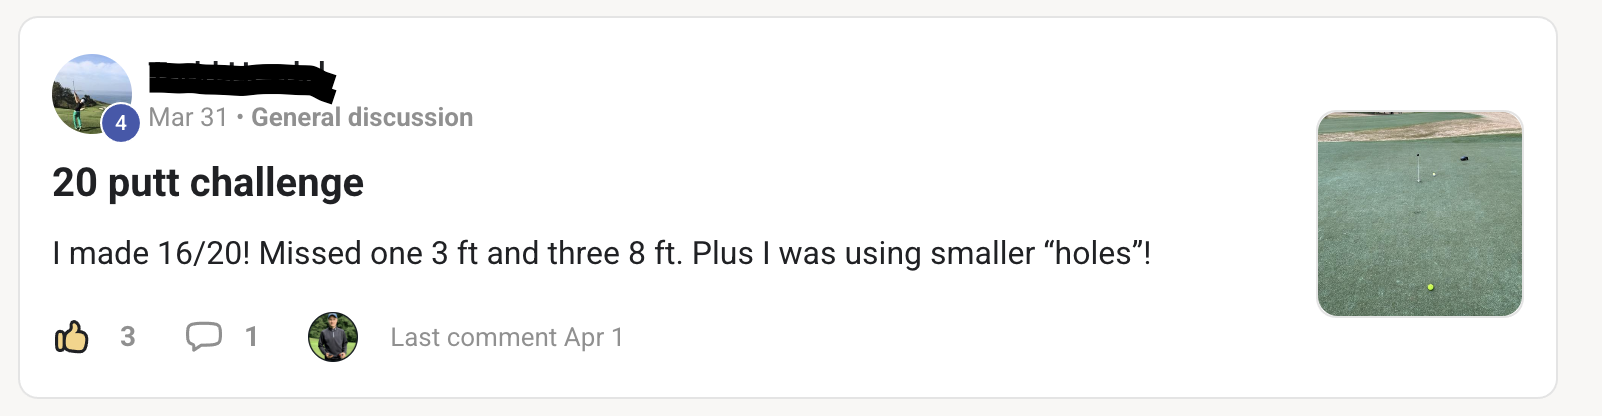Open the redacted author name
Viewport: 1602px width, 416px height.
coord(240,80)
